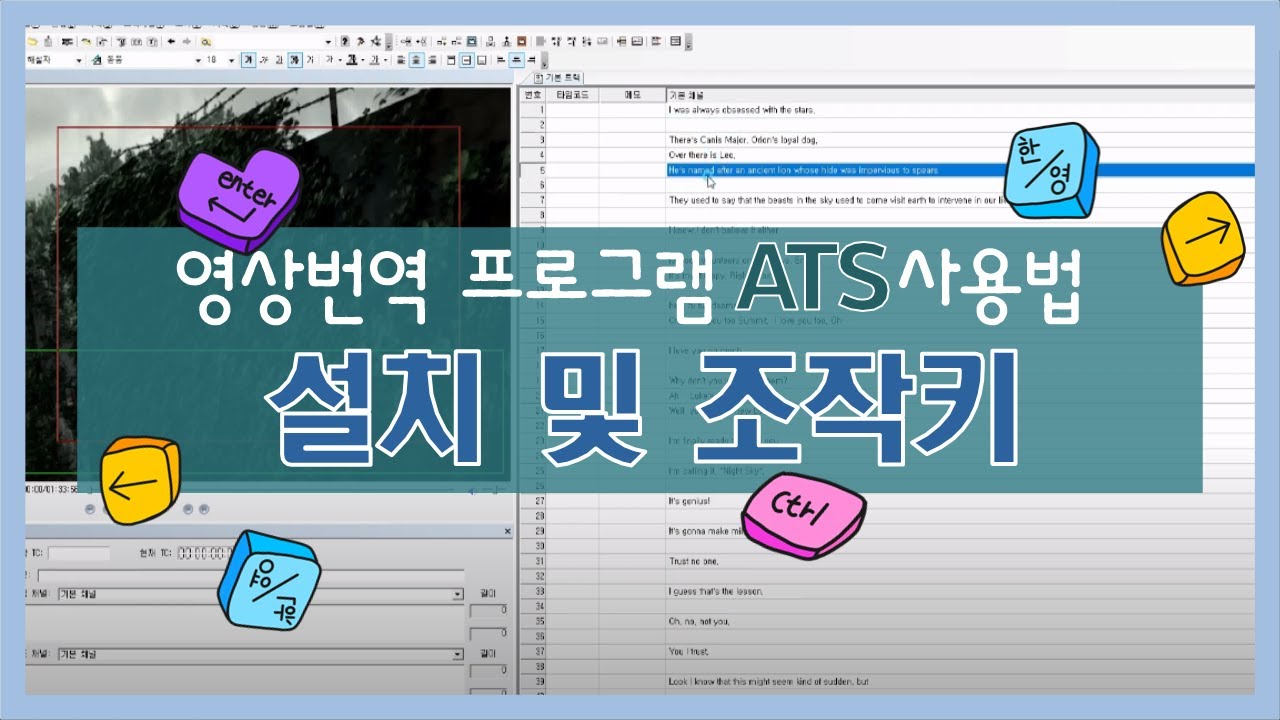
Task: Click the 메모 column header
Action: coord(632,95)
